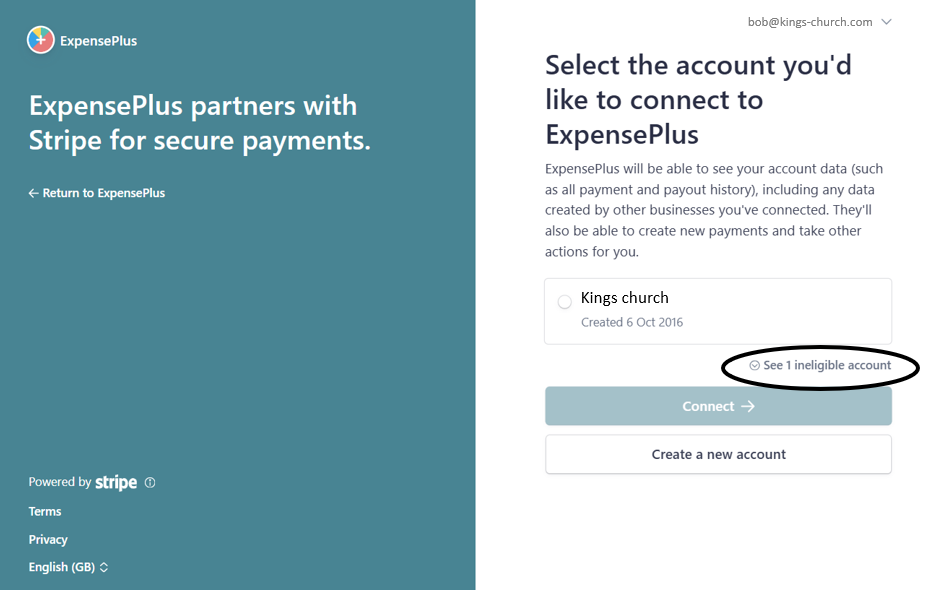Open the English (GB) language selector
The width and height of the screenshot is (939, 602).
tap(68, 567)
